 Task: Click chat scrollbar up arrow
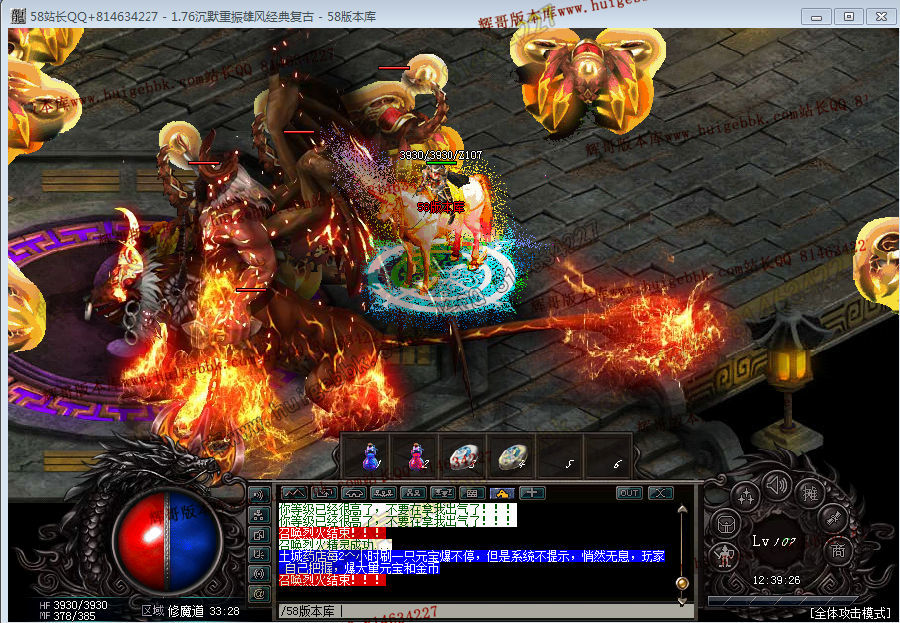pyautogui.click(x=682, y=509)
